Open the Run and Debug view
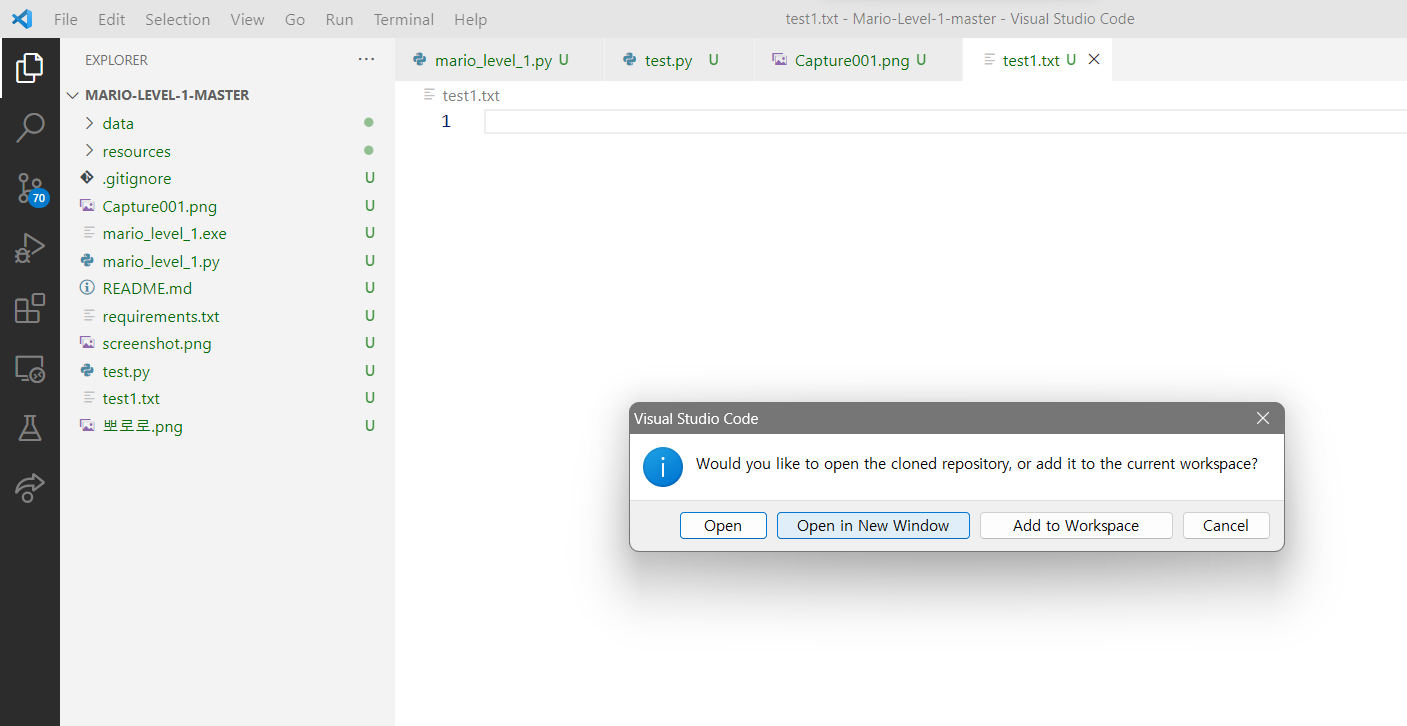Viewport: 1407px width, 726px height. (x=30, y=248)
